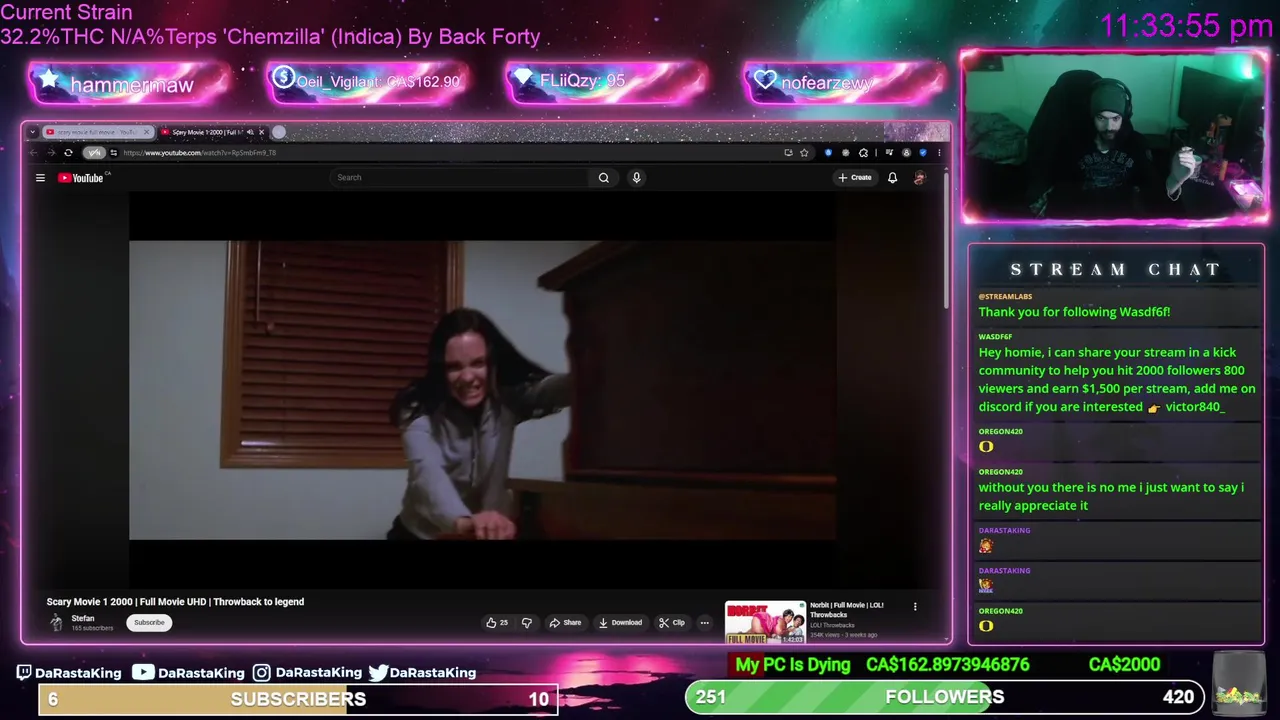Click the Stream Chat header
The width and height of the screenshot is (1280, 720).
coord(1116,269)
